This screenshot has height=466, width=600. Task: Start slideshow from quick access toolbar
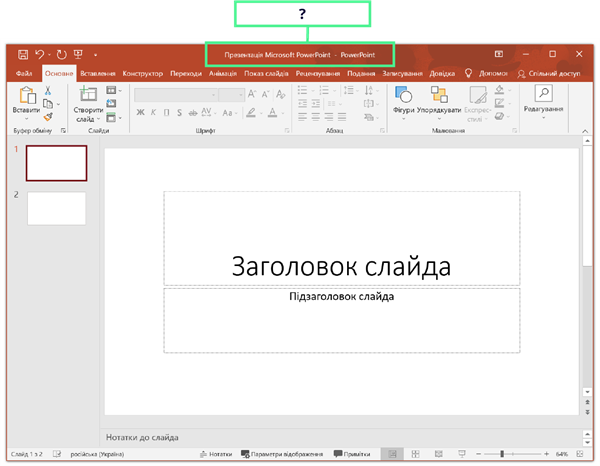pos(78,55)
